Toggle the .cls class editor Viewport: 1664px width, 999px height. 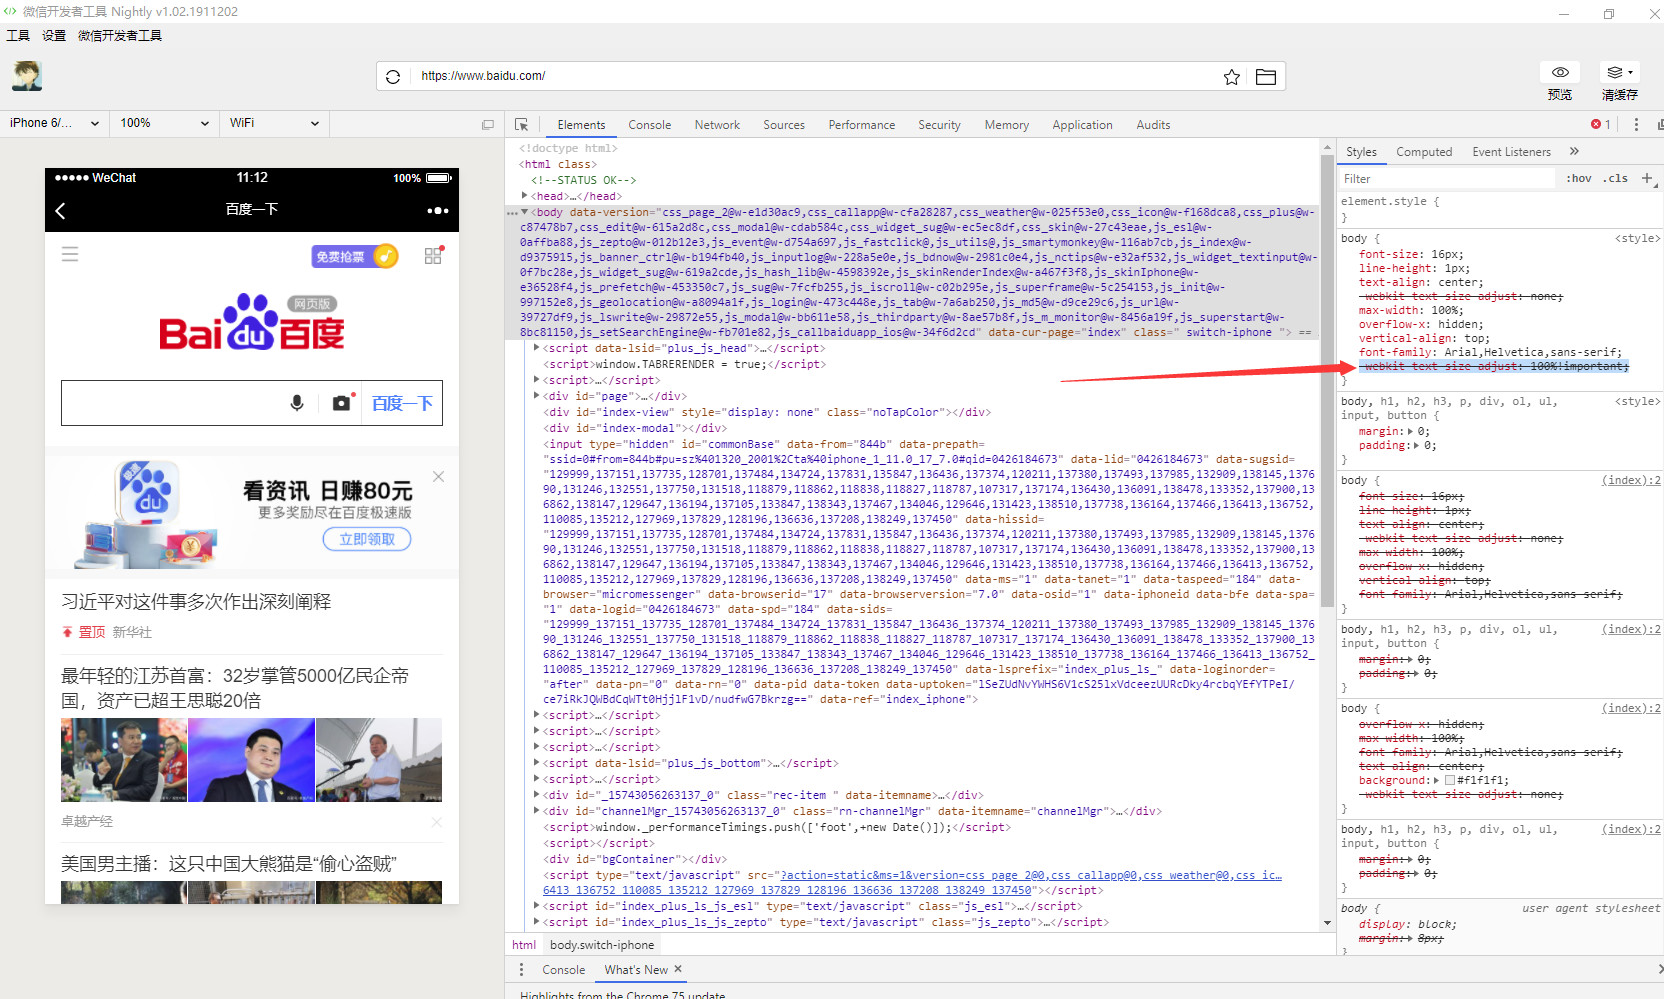(1616, 179)
